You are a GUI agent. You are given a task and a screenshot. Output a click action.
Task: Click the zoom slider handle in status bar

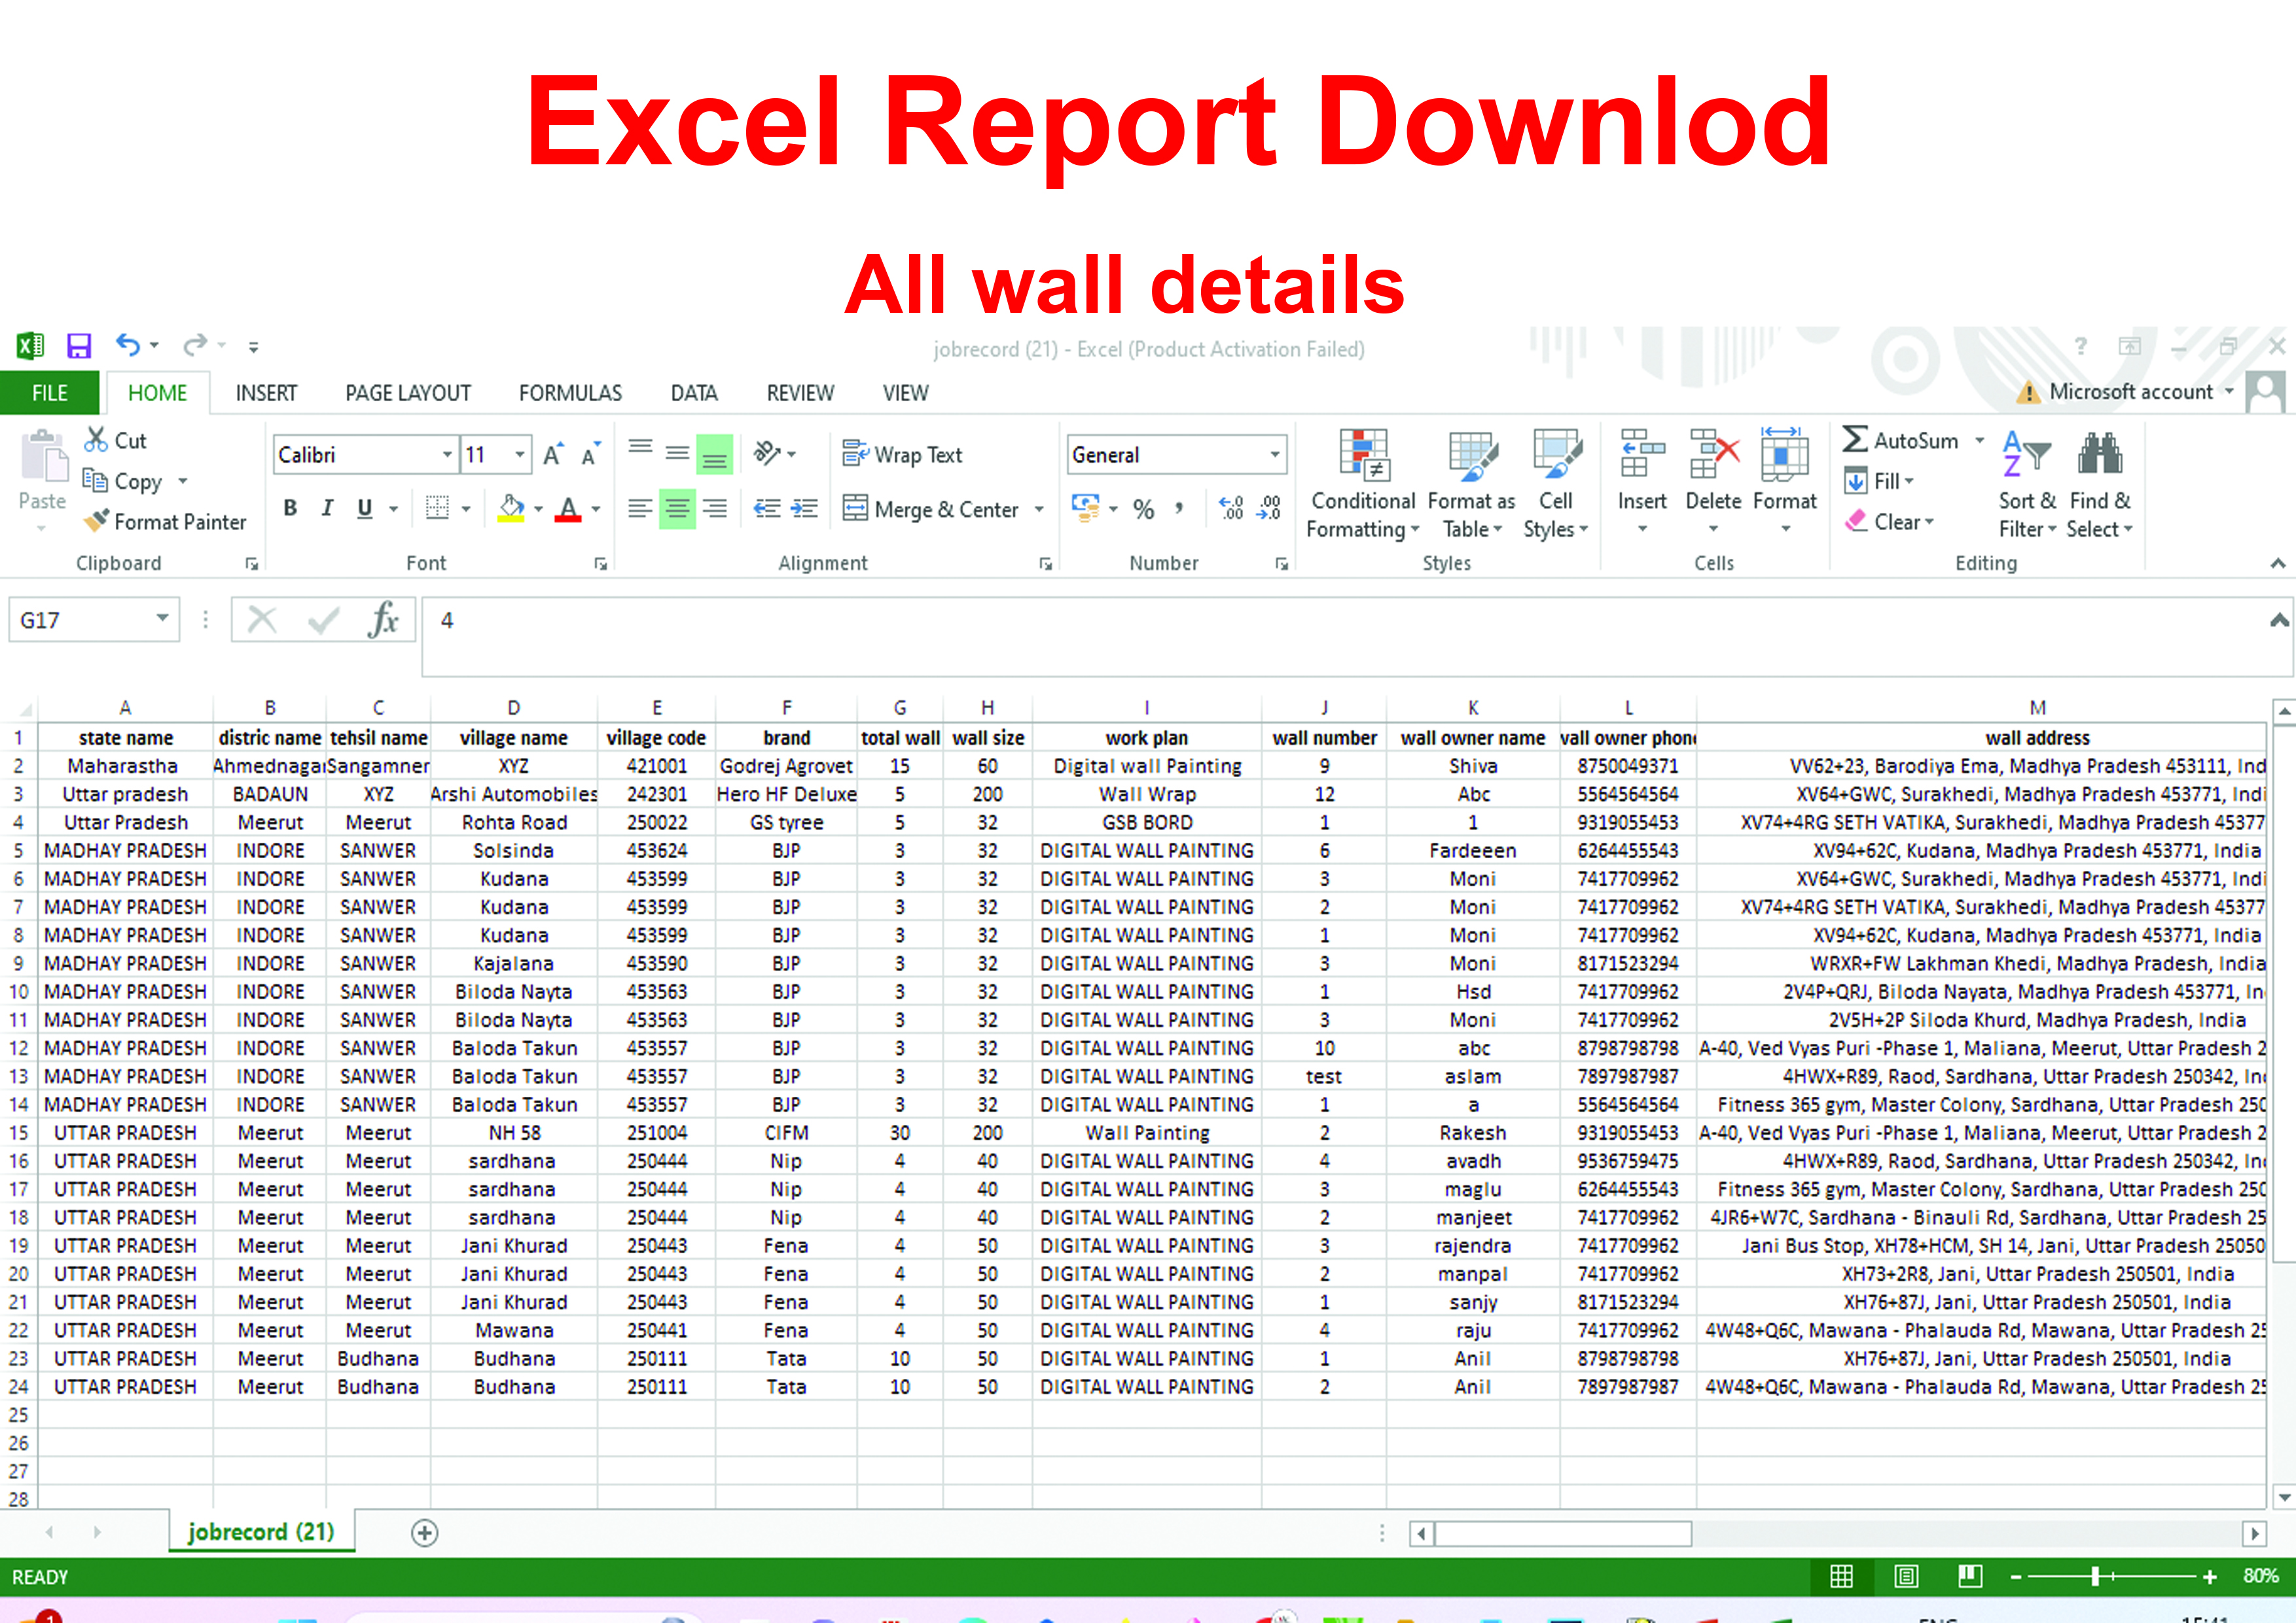click(2095, 1577)
